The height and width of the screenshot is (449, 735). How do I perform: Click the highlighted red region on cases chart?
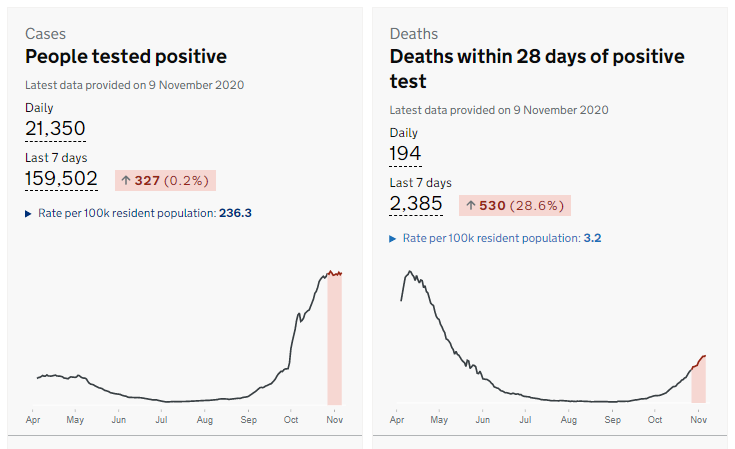[x=335, y=340]
